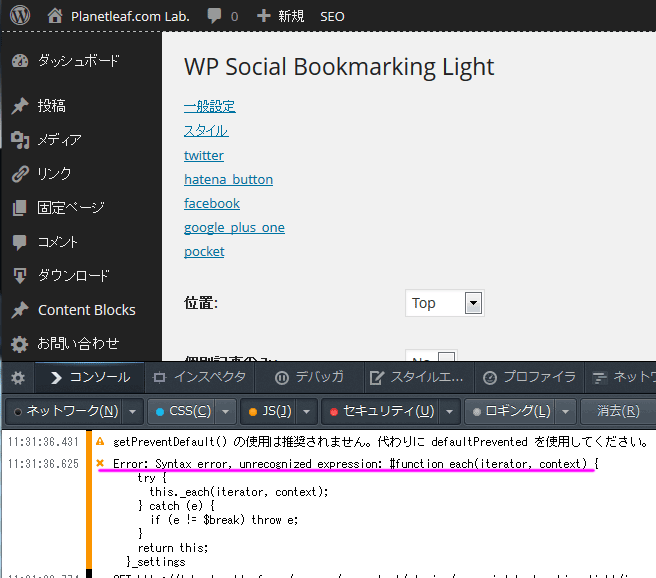Switch to the インスペクタ tab
Image resolution: width=656 pixels, height=578 pixels.
coord(200,378)
